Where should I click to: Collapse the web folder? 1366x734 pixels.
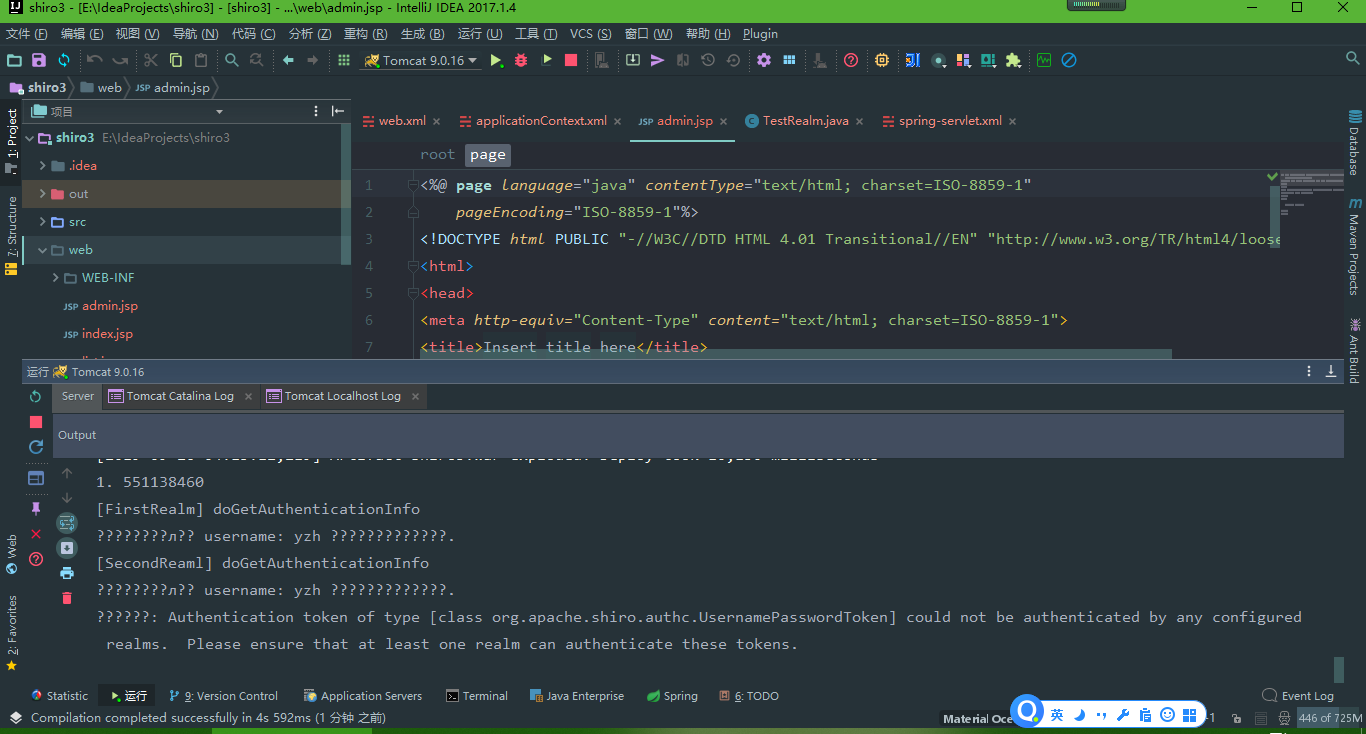43,250
